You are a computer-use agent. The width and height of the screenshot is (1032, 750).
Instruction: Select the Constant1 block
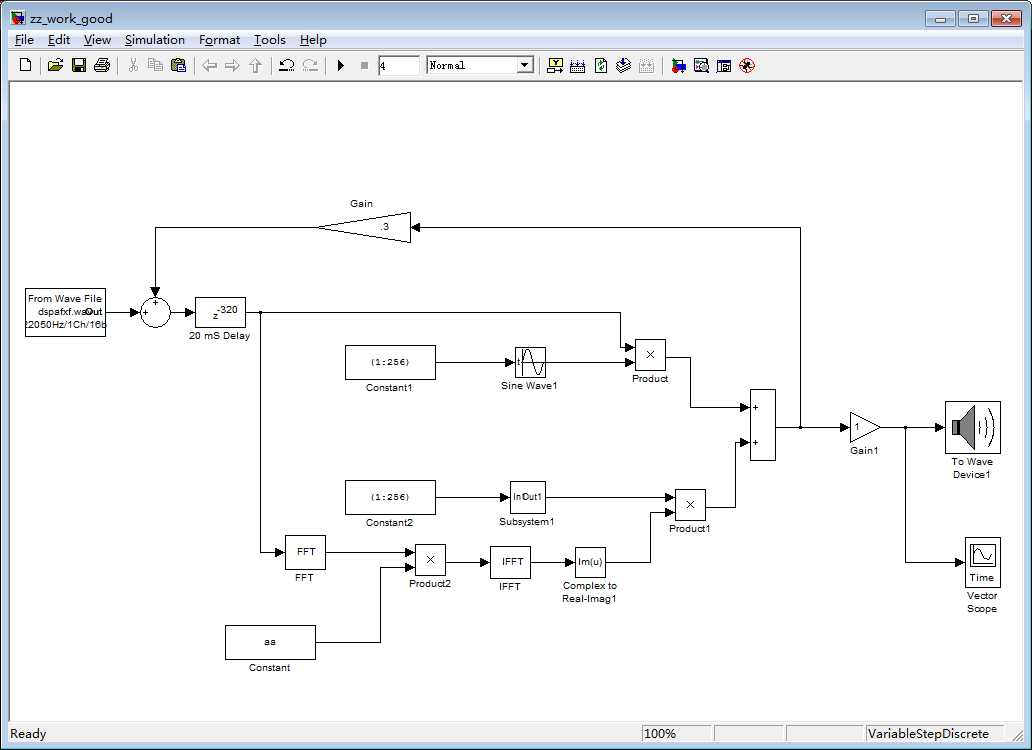coord(390,362)
